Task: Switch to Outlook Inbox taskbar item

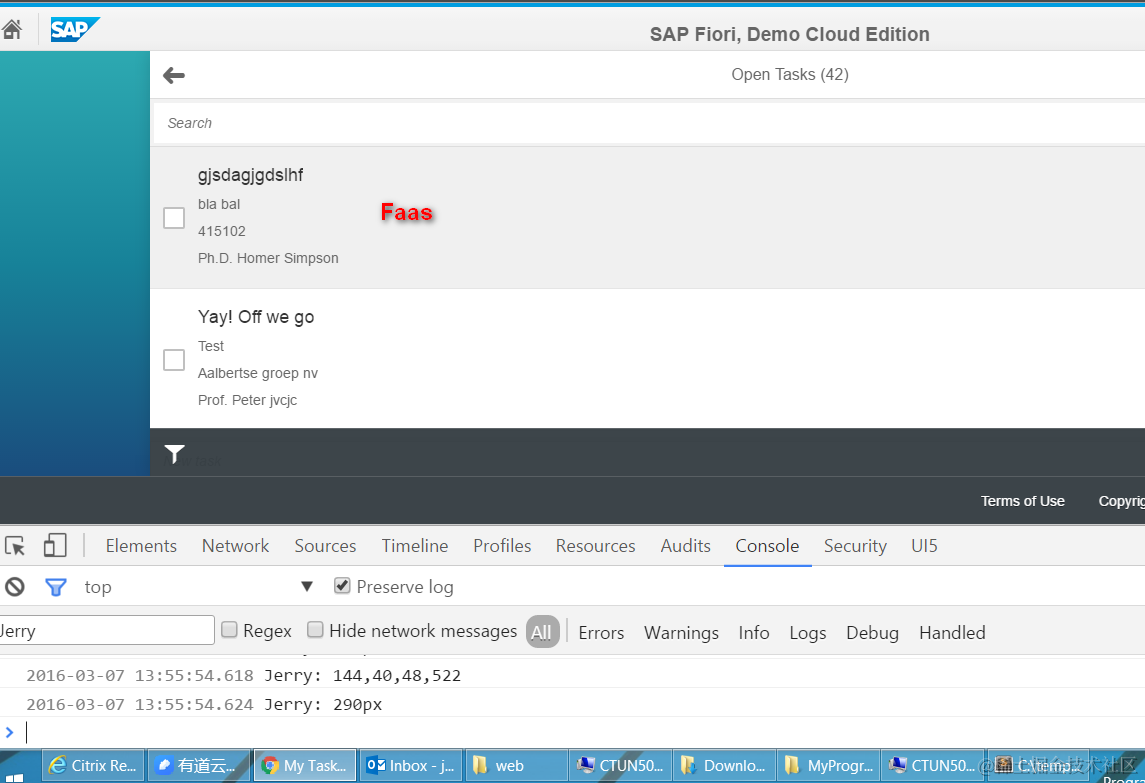Action: coord(412,765)
